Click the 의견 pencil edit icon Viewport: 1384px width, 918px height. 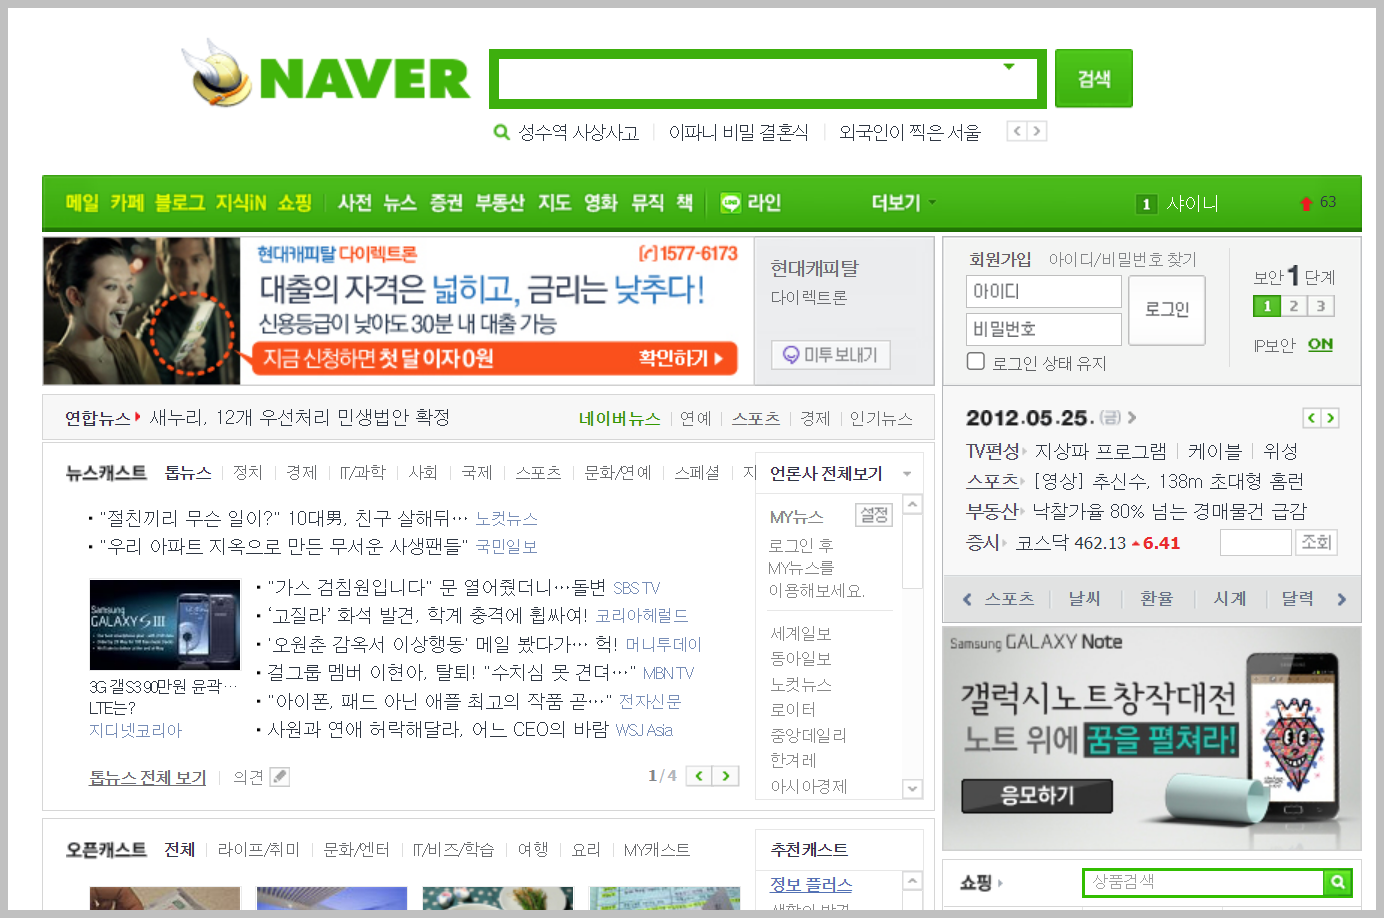(x=280, y=776)
